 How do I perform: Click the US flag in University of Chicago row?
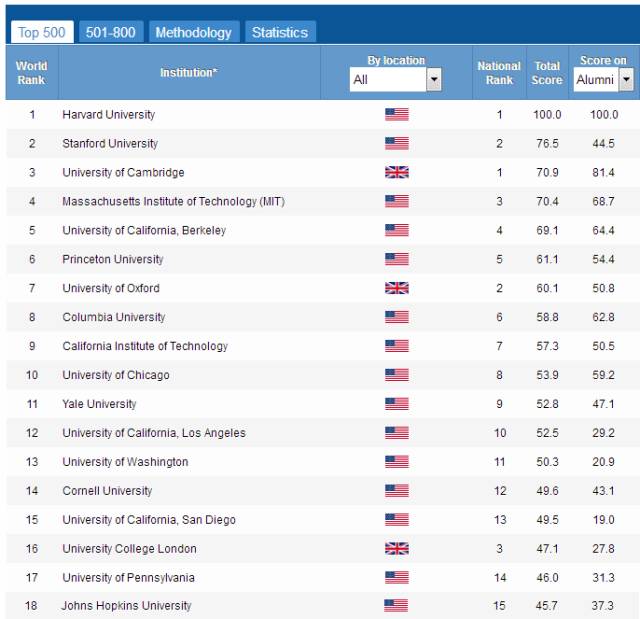[397, 375]
